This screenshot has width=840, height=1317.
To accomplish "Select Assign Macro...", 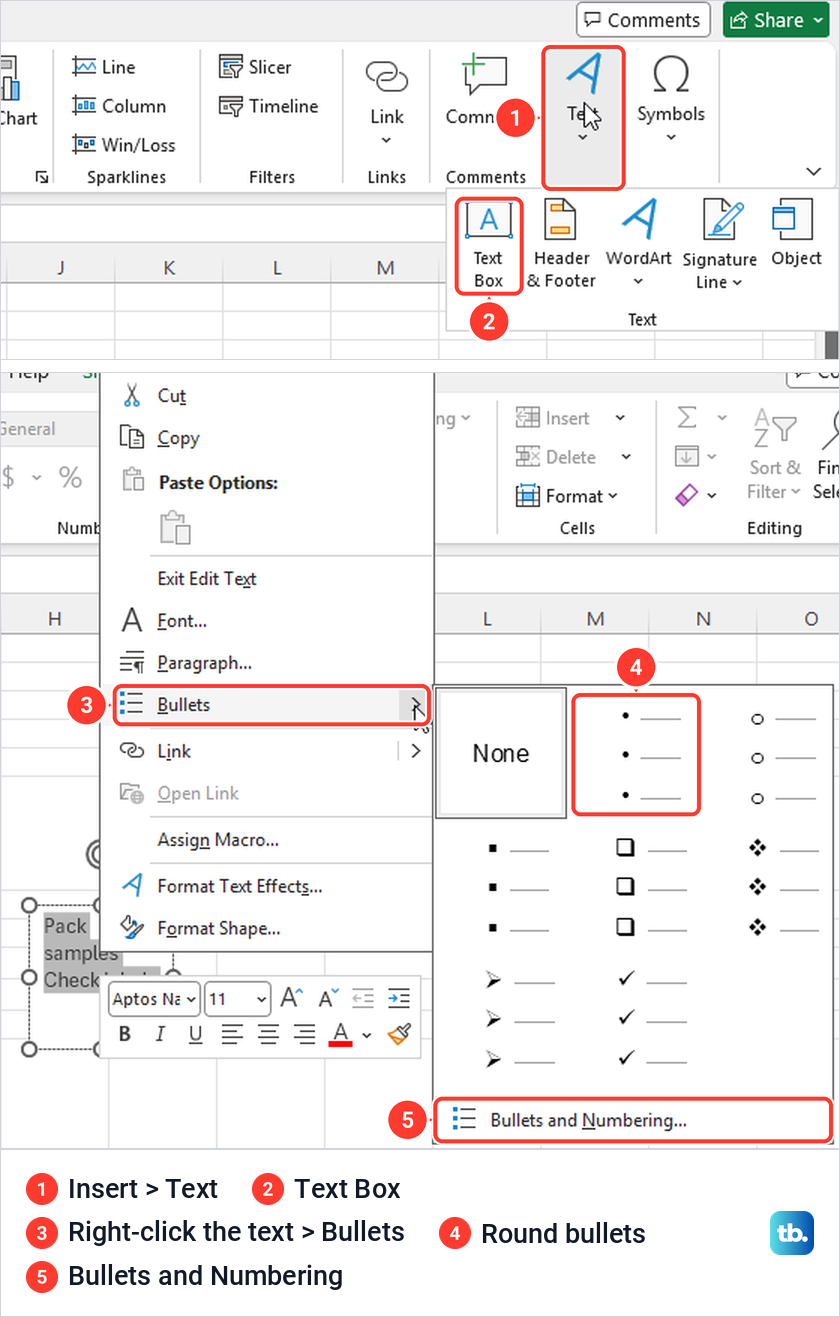I will [267, 840].
